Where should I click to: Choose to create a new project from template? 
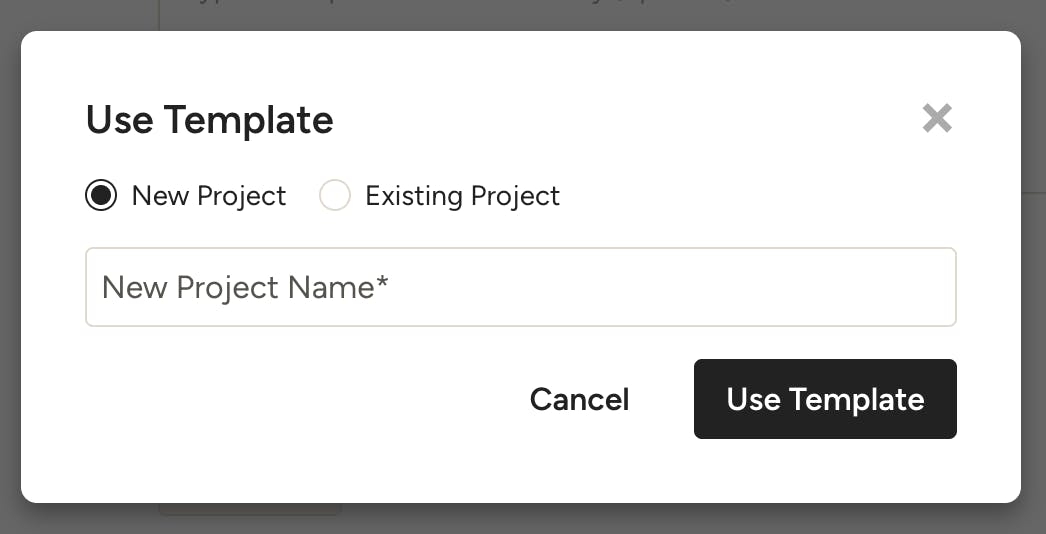(101, 196)
